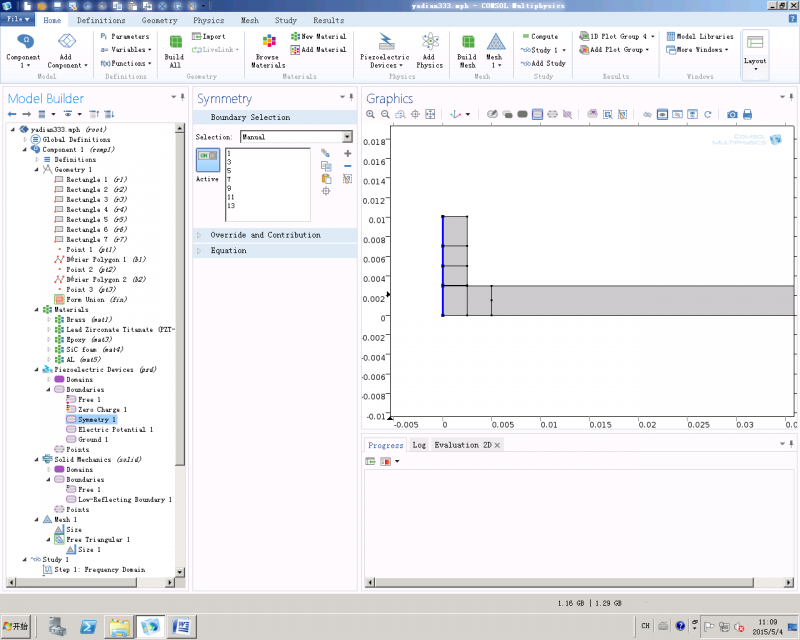Click the add to selection plus icon
This screenshot has width=800, height=640.
tap(347, 153)
